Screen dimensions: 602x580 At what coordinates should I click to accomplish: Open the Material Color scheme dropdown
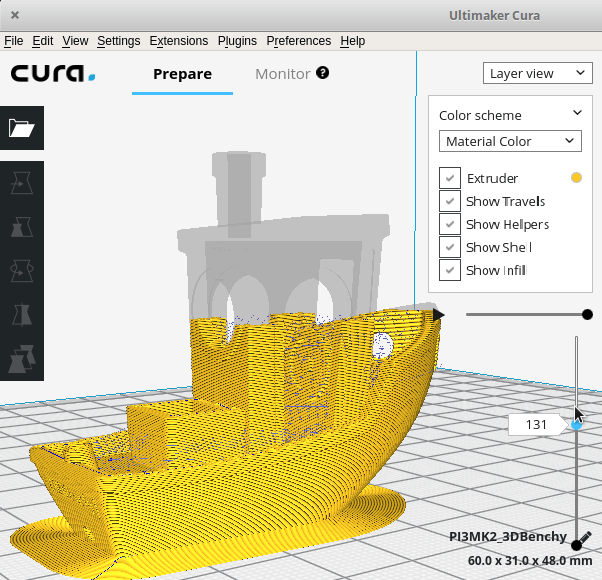pyautogui.click(x=510, y=141)
